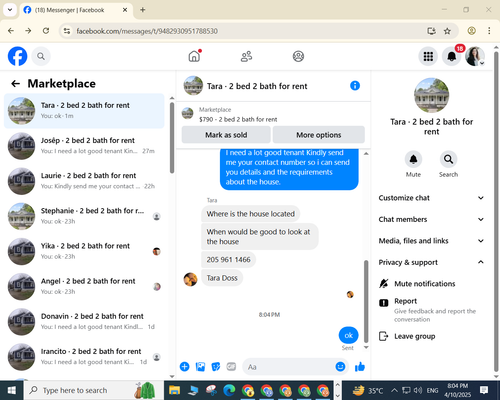Viewport: 500px width, 400px height.
Task: Click Mark as sold button
Action: [226, 135]
